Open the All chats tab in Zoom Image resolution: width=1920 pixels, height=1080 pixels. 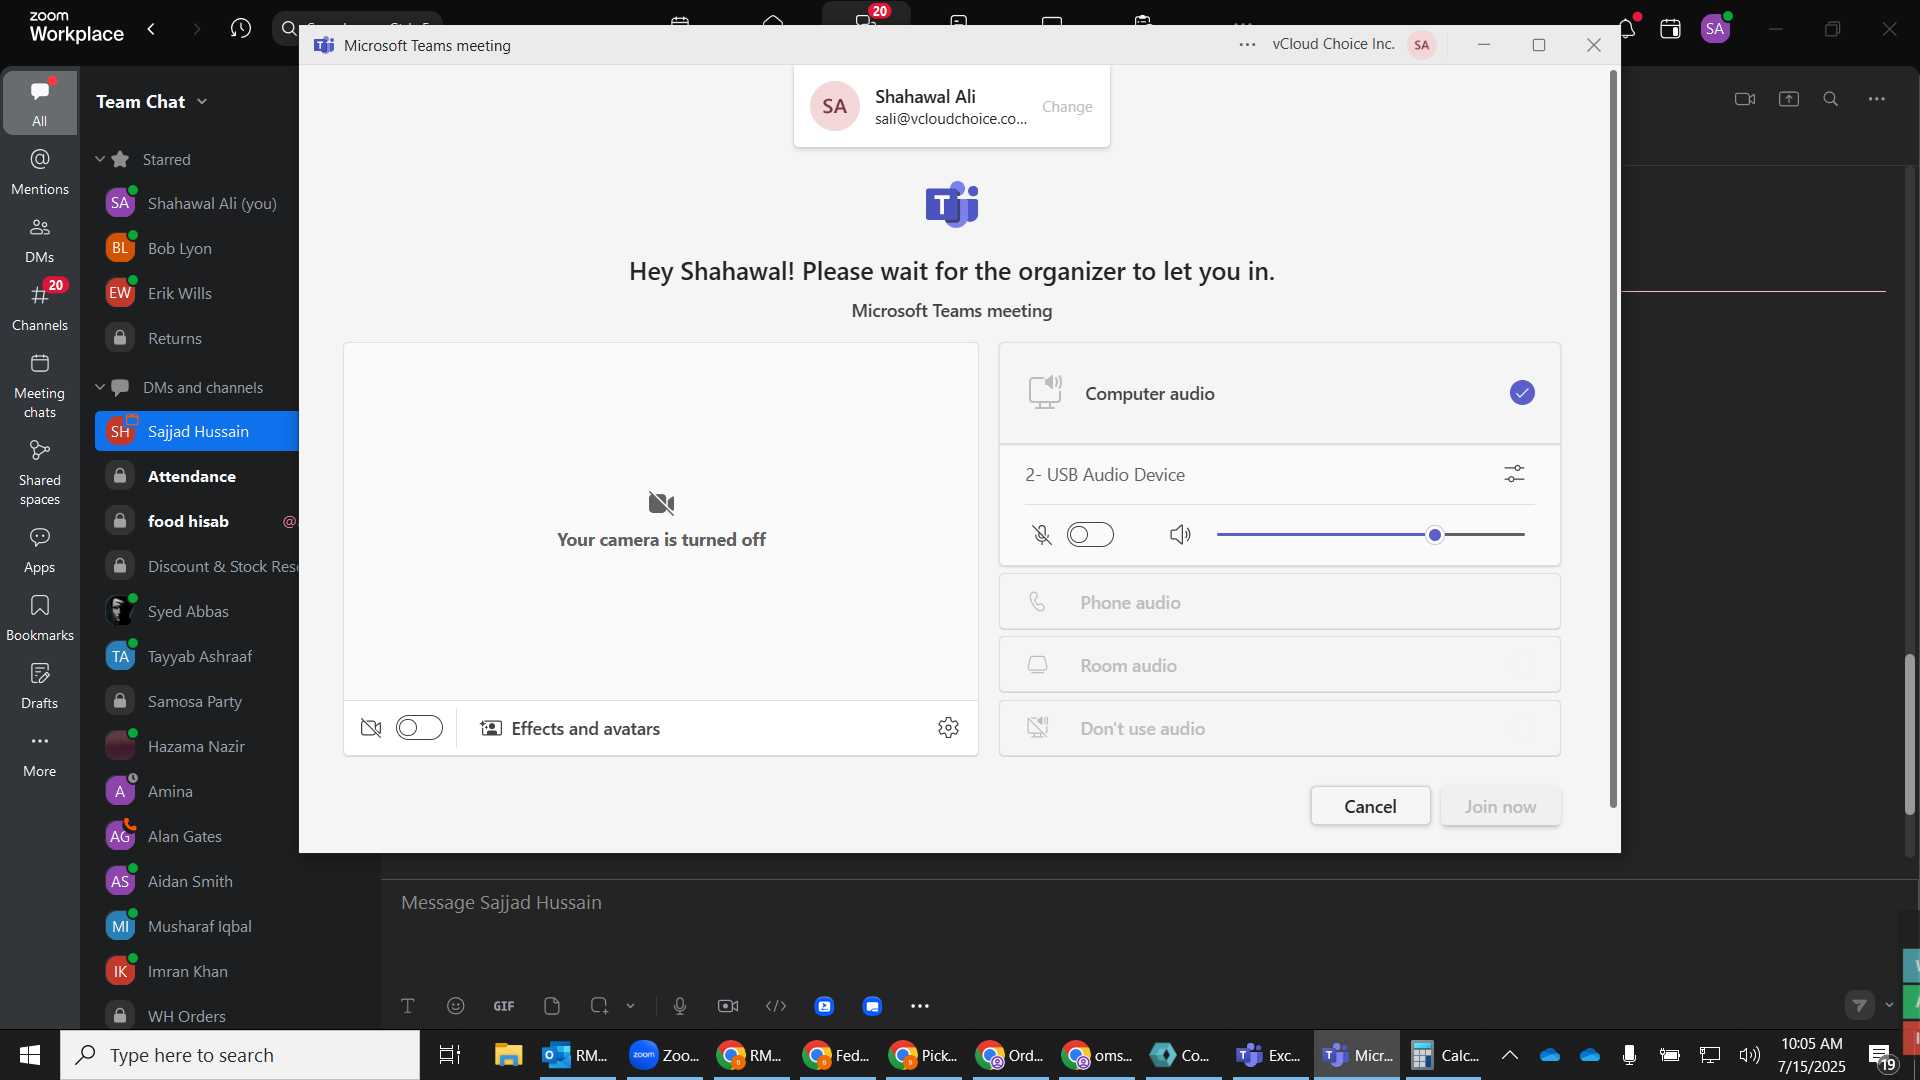40,103
